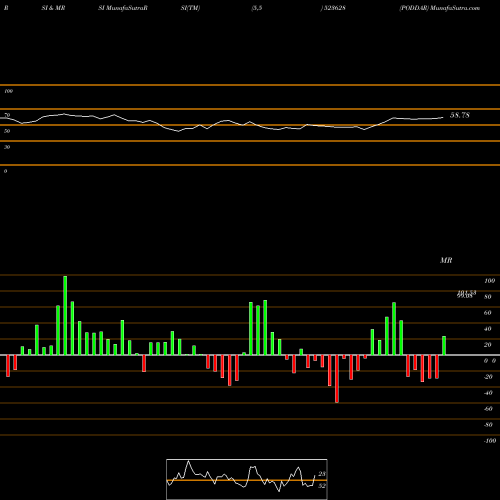Viewport: 500px width, 500px height.
Task: Select the tallest green MR bar
Action: (65, 315)
